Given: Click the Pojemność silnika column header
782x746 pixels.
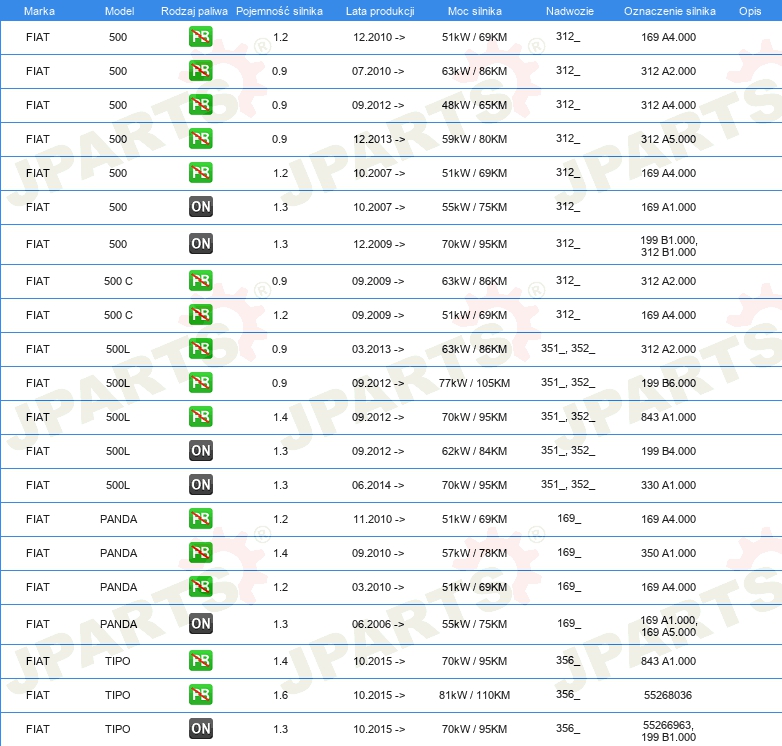Looking at the screenshot, I should pos(279,11).
